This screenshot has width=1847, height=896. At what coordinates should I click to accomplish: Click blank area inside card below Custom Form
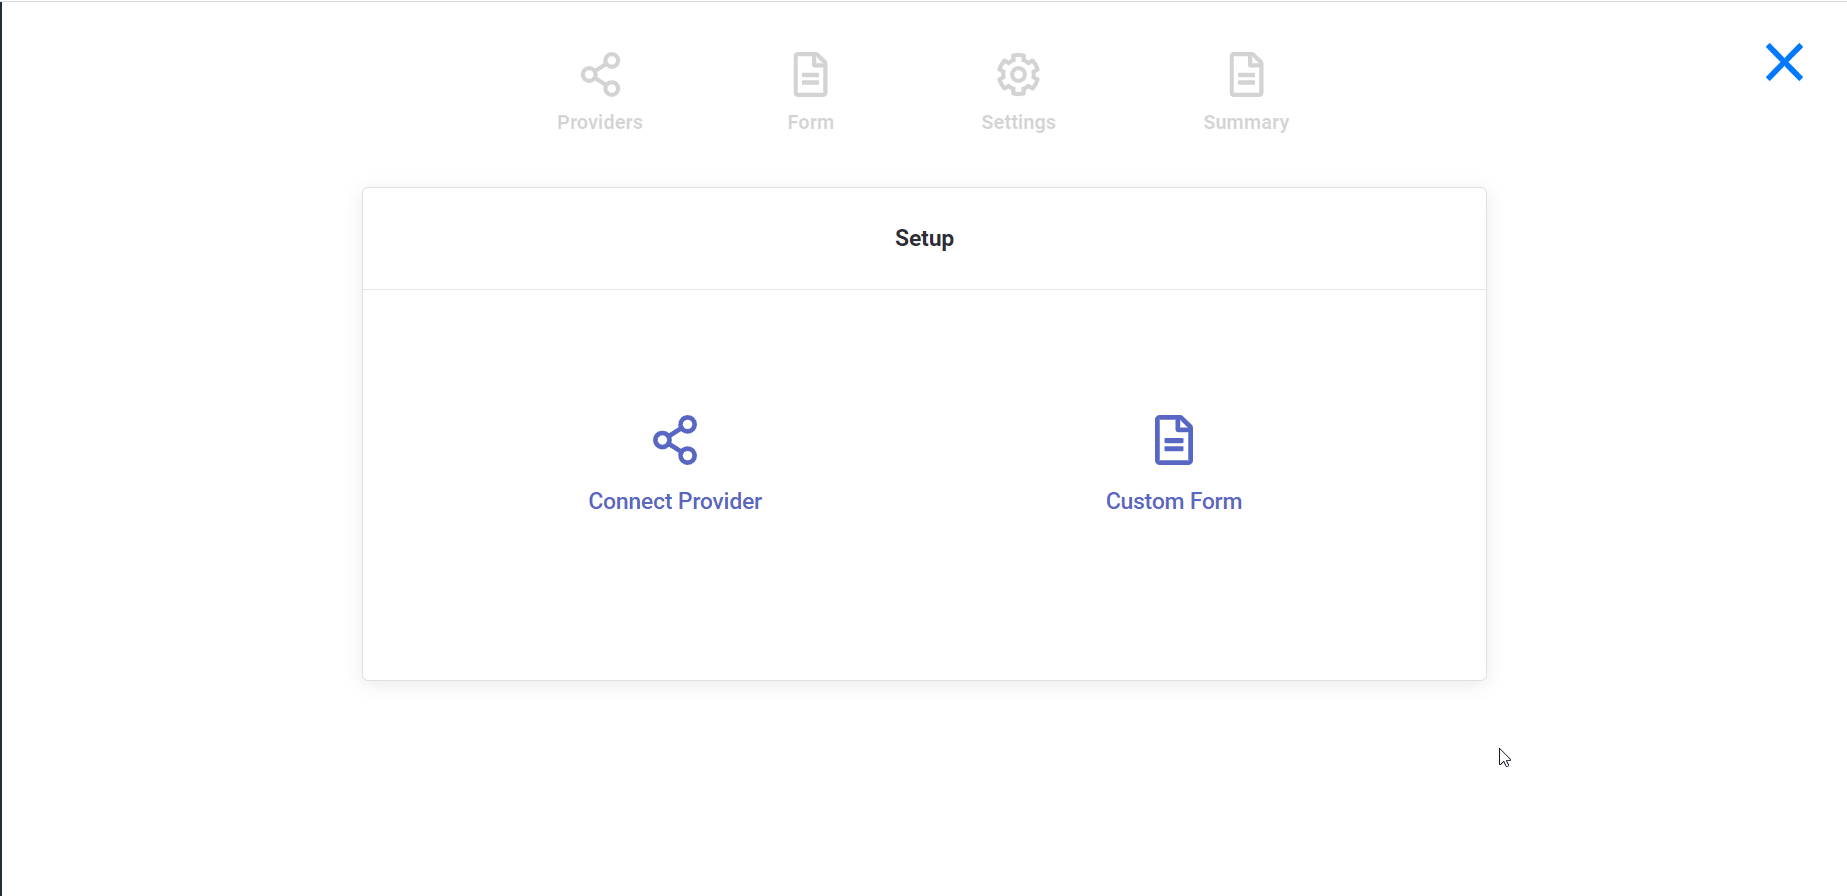point(1173,610)
